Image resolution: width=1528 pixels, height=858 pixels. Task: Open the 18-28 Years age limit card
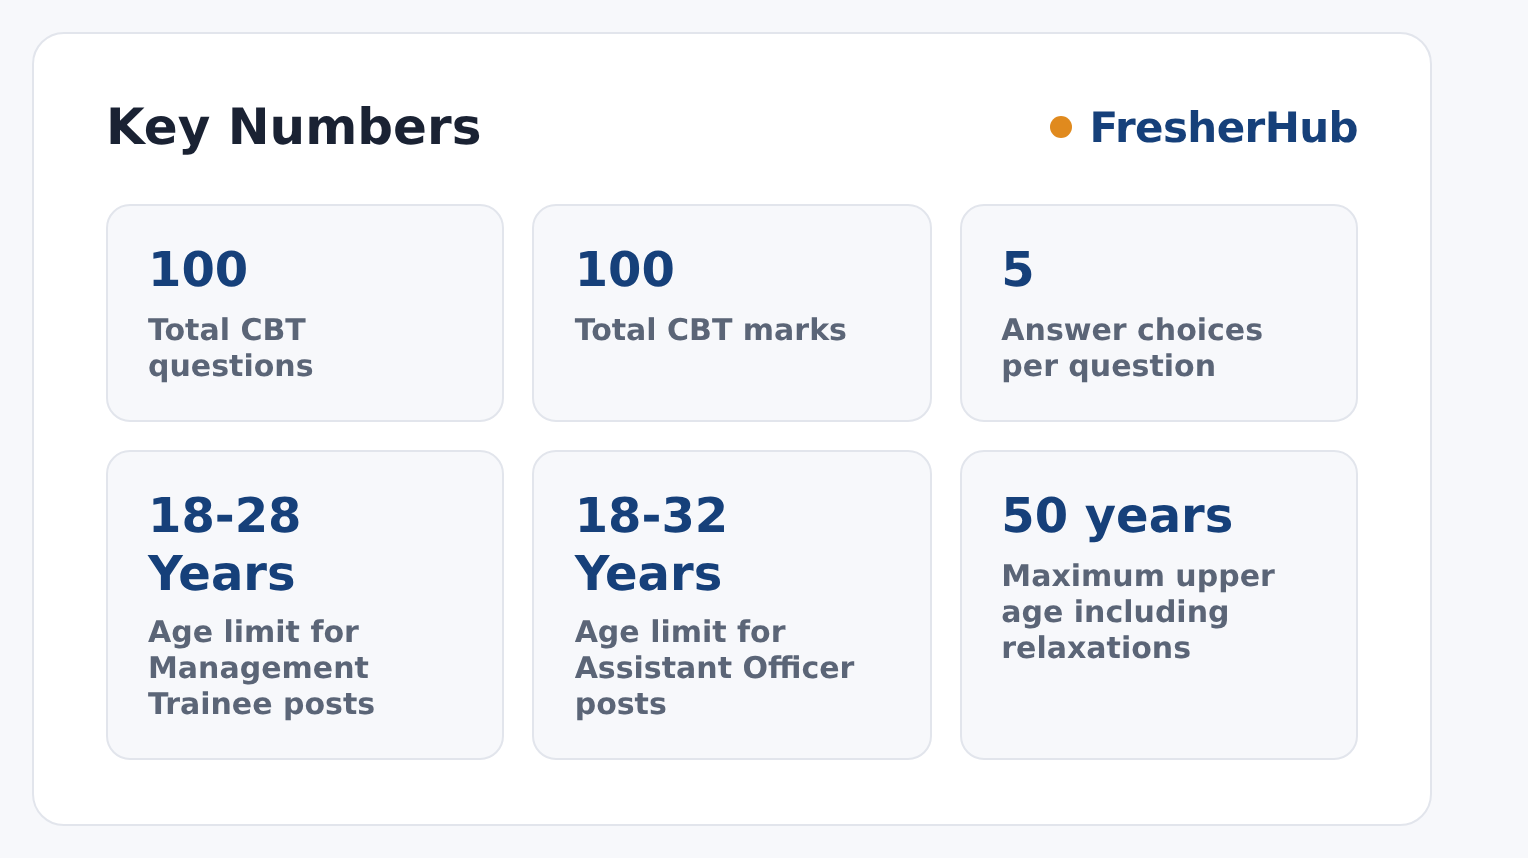[305, 605]
